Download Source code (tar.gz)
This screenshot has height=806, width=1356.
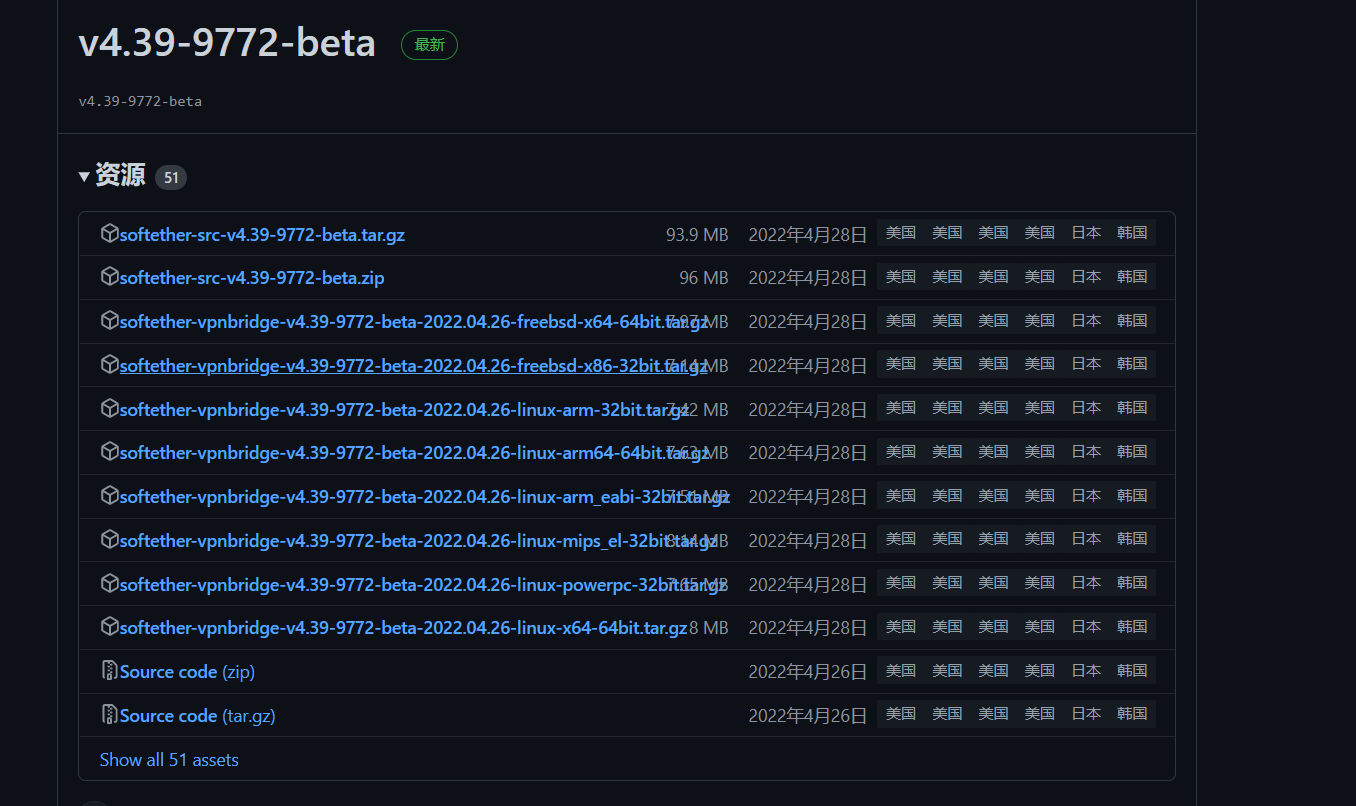point(197,716)
